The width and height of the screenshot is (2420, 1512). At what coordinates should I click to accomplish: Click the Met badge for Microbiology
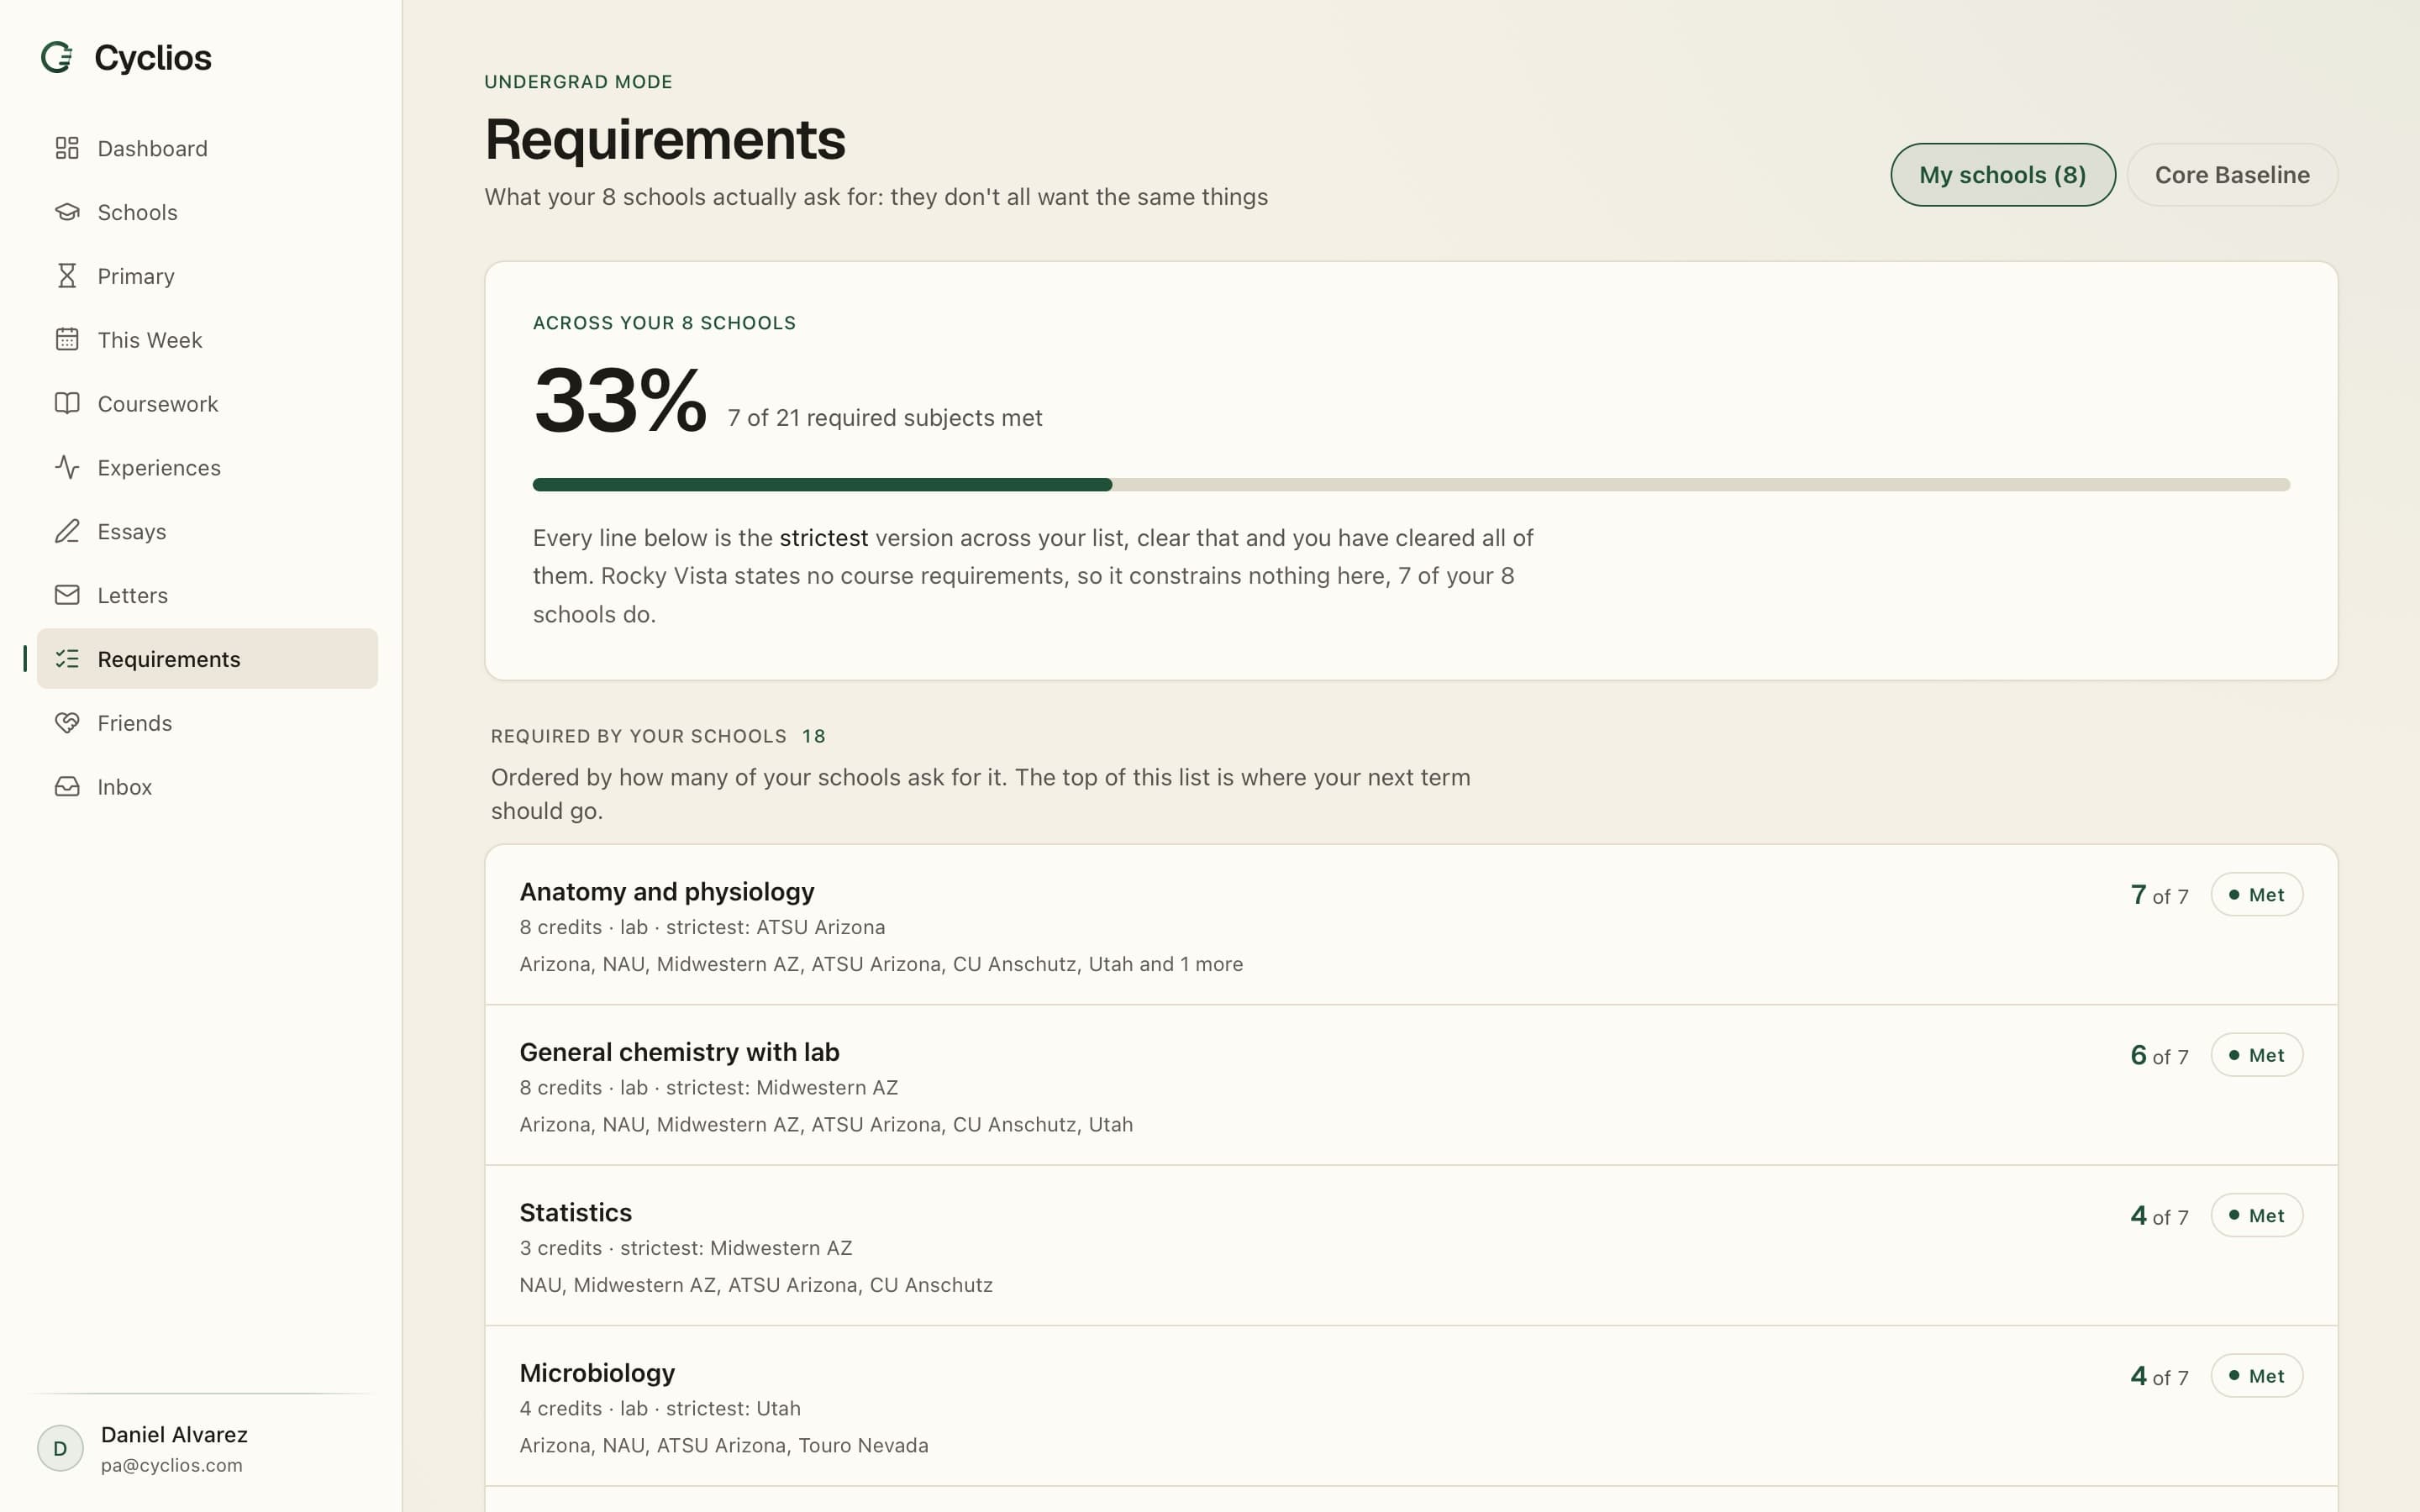pos(2257,1376)
